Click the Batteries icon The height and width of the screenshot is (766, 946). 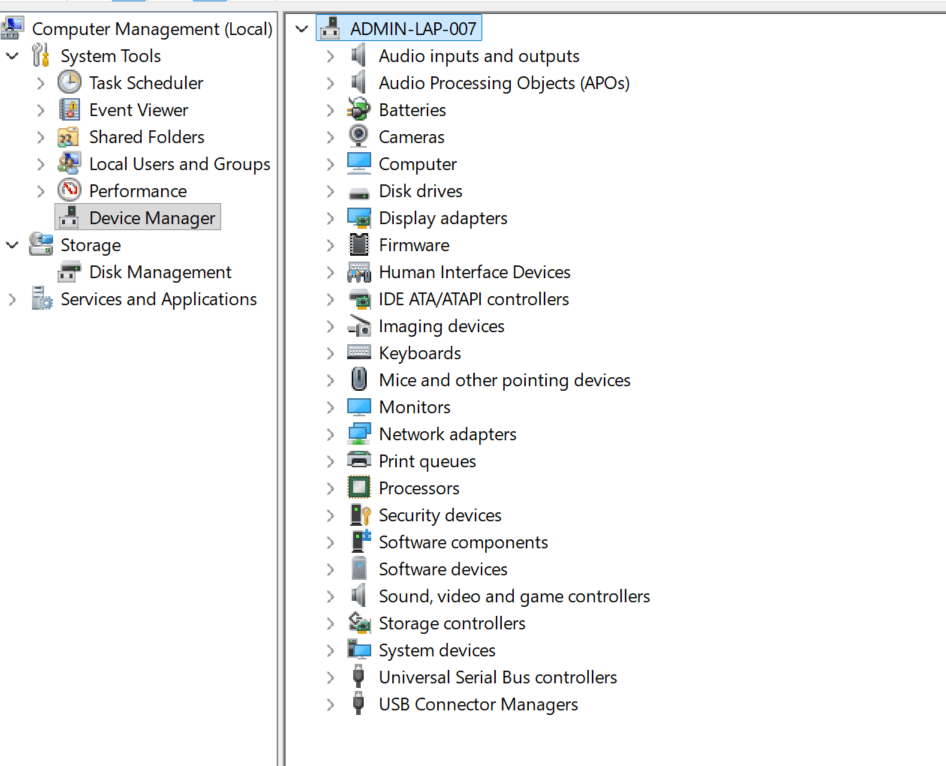[x=359, y=109]
